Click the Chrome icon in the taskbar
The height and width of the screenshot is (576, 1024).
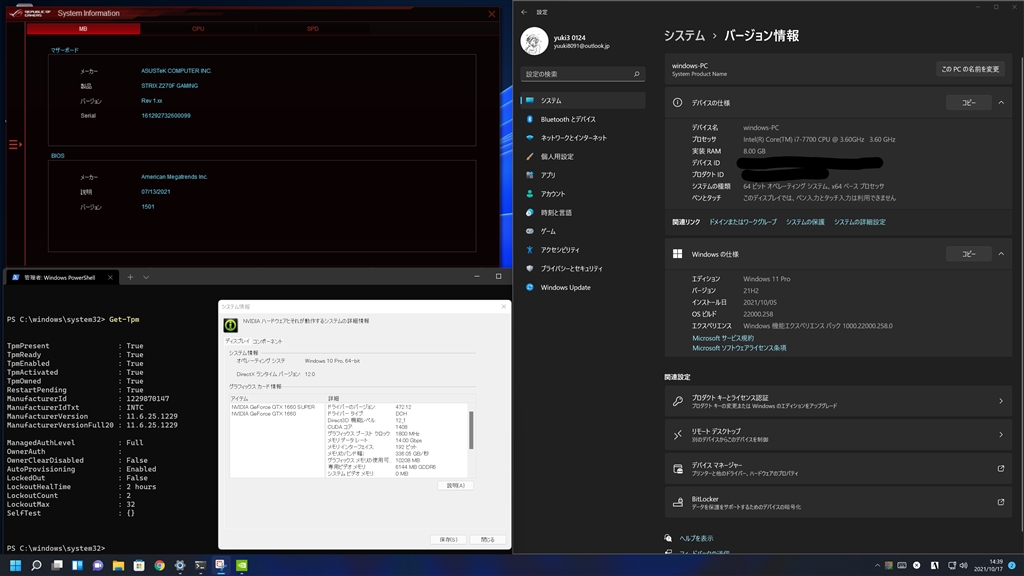159,565
